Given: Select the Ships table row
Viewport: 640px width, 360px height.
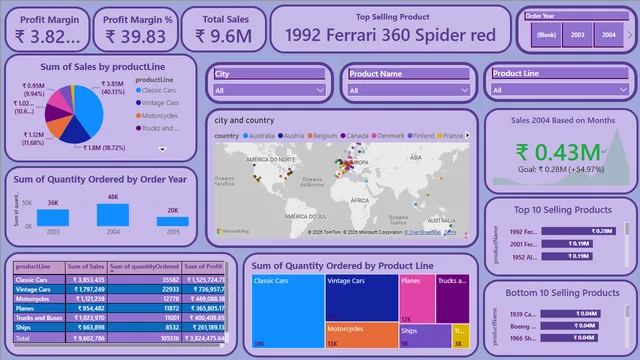Looking at the screenshot, I should 119,327.
